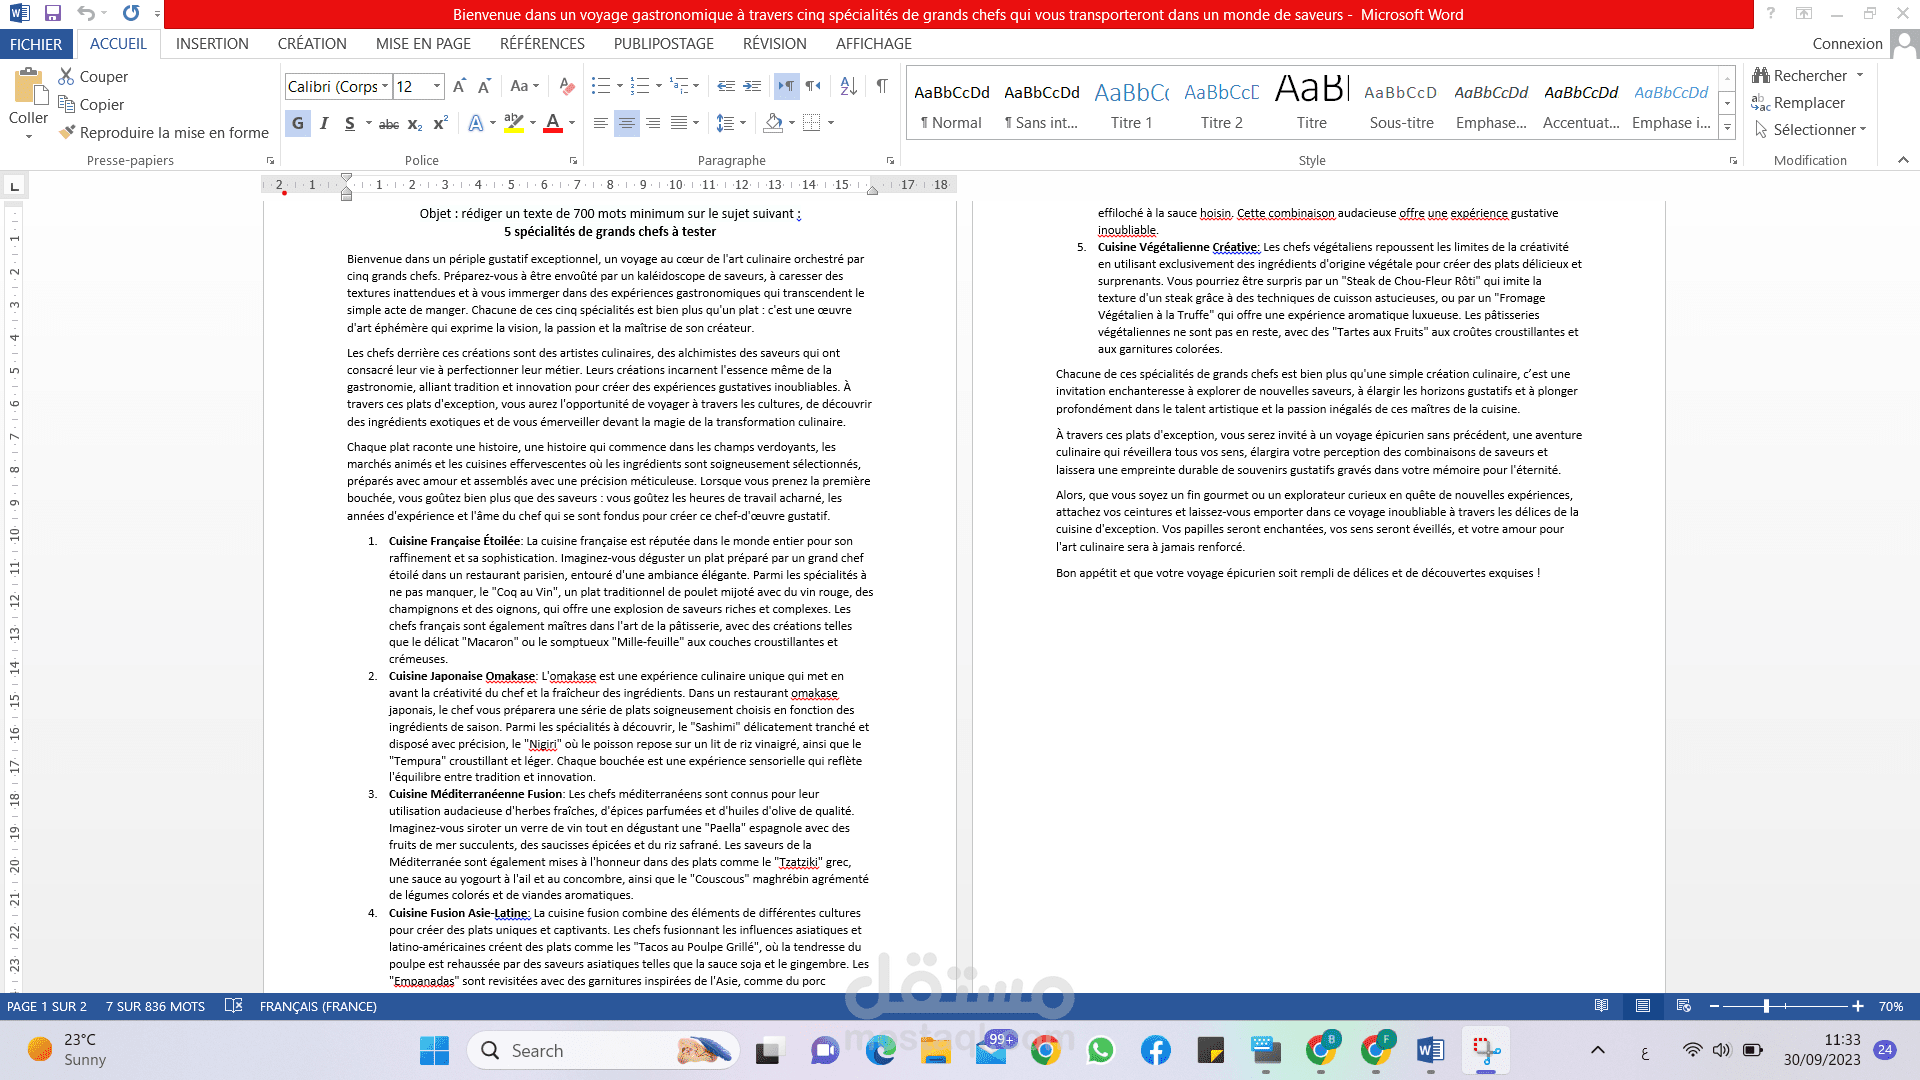Open the Presse-papiers clipboard pane launcher
The height and width of the screenshot is (1080, 1920).
[270, 161]
